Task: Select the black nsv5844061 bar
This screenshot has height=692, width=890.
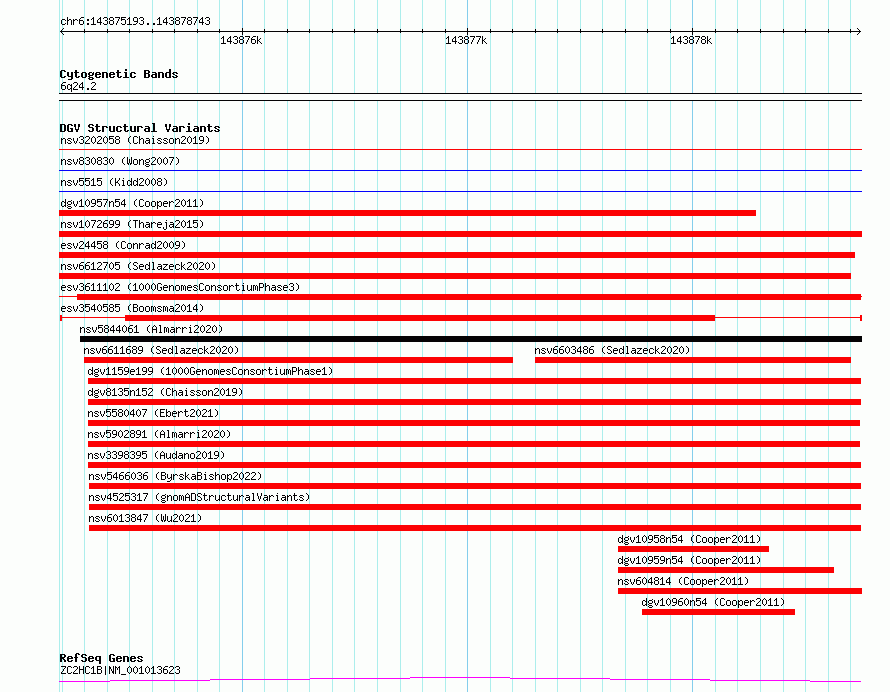Action: point(471,339)
